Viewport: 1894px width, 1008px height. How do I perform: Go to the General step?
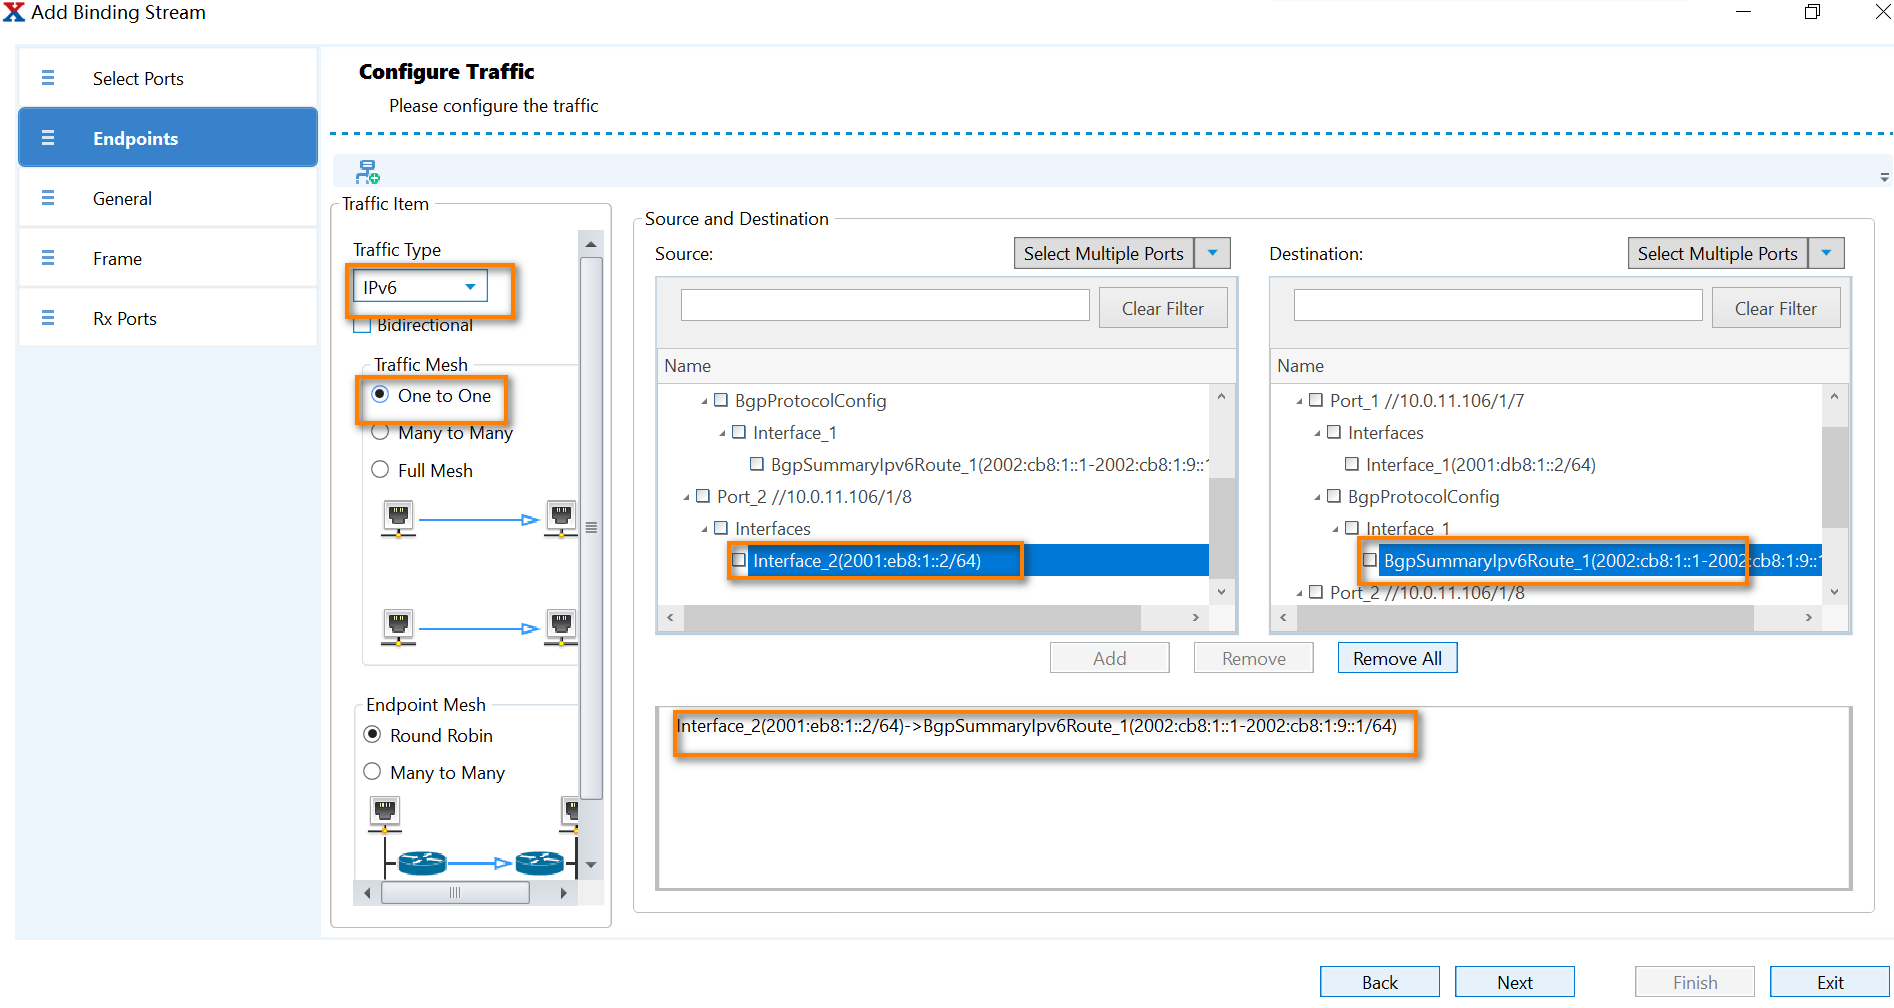tap(168, 198)
